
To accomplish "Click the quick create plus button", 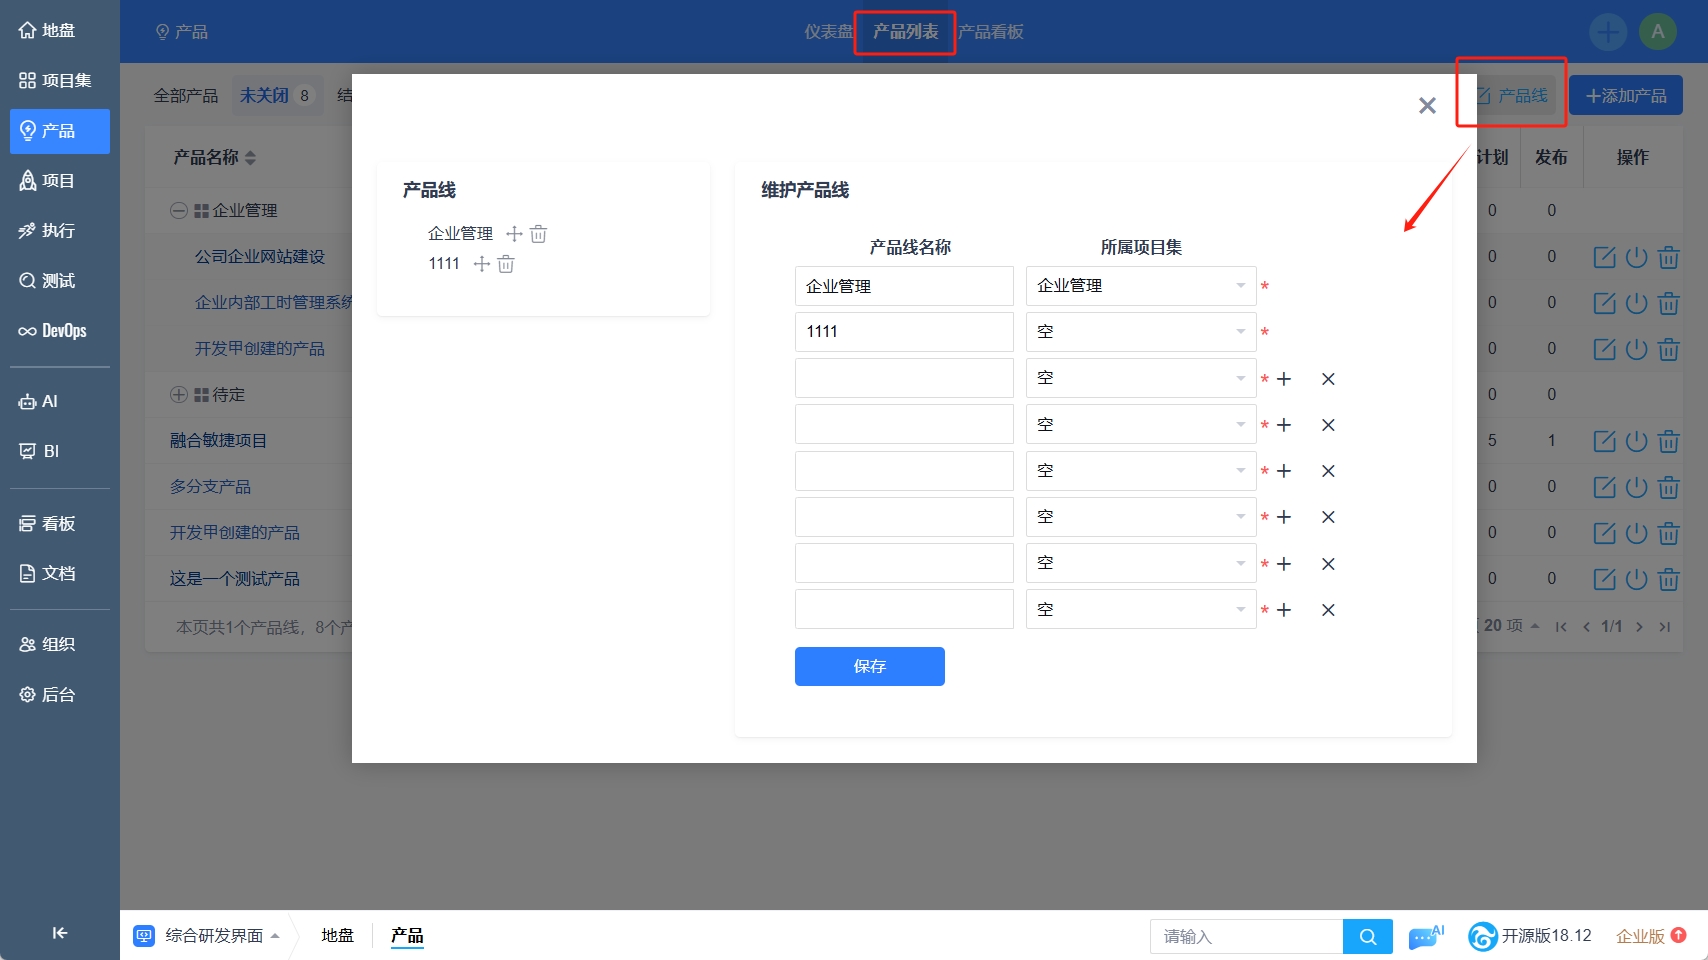I will 1608,32.
